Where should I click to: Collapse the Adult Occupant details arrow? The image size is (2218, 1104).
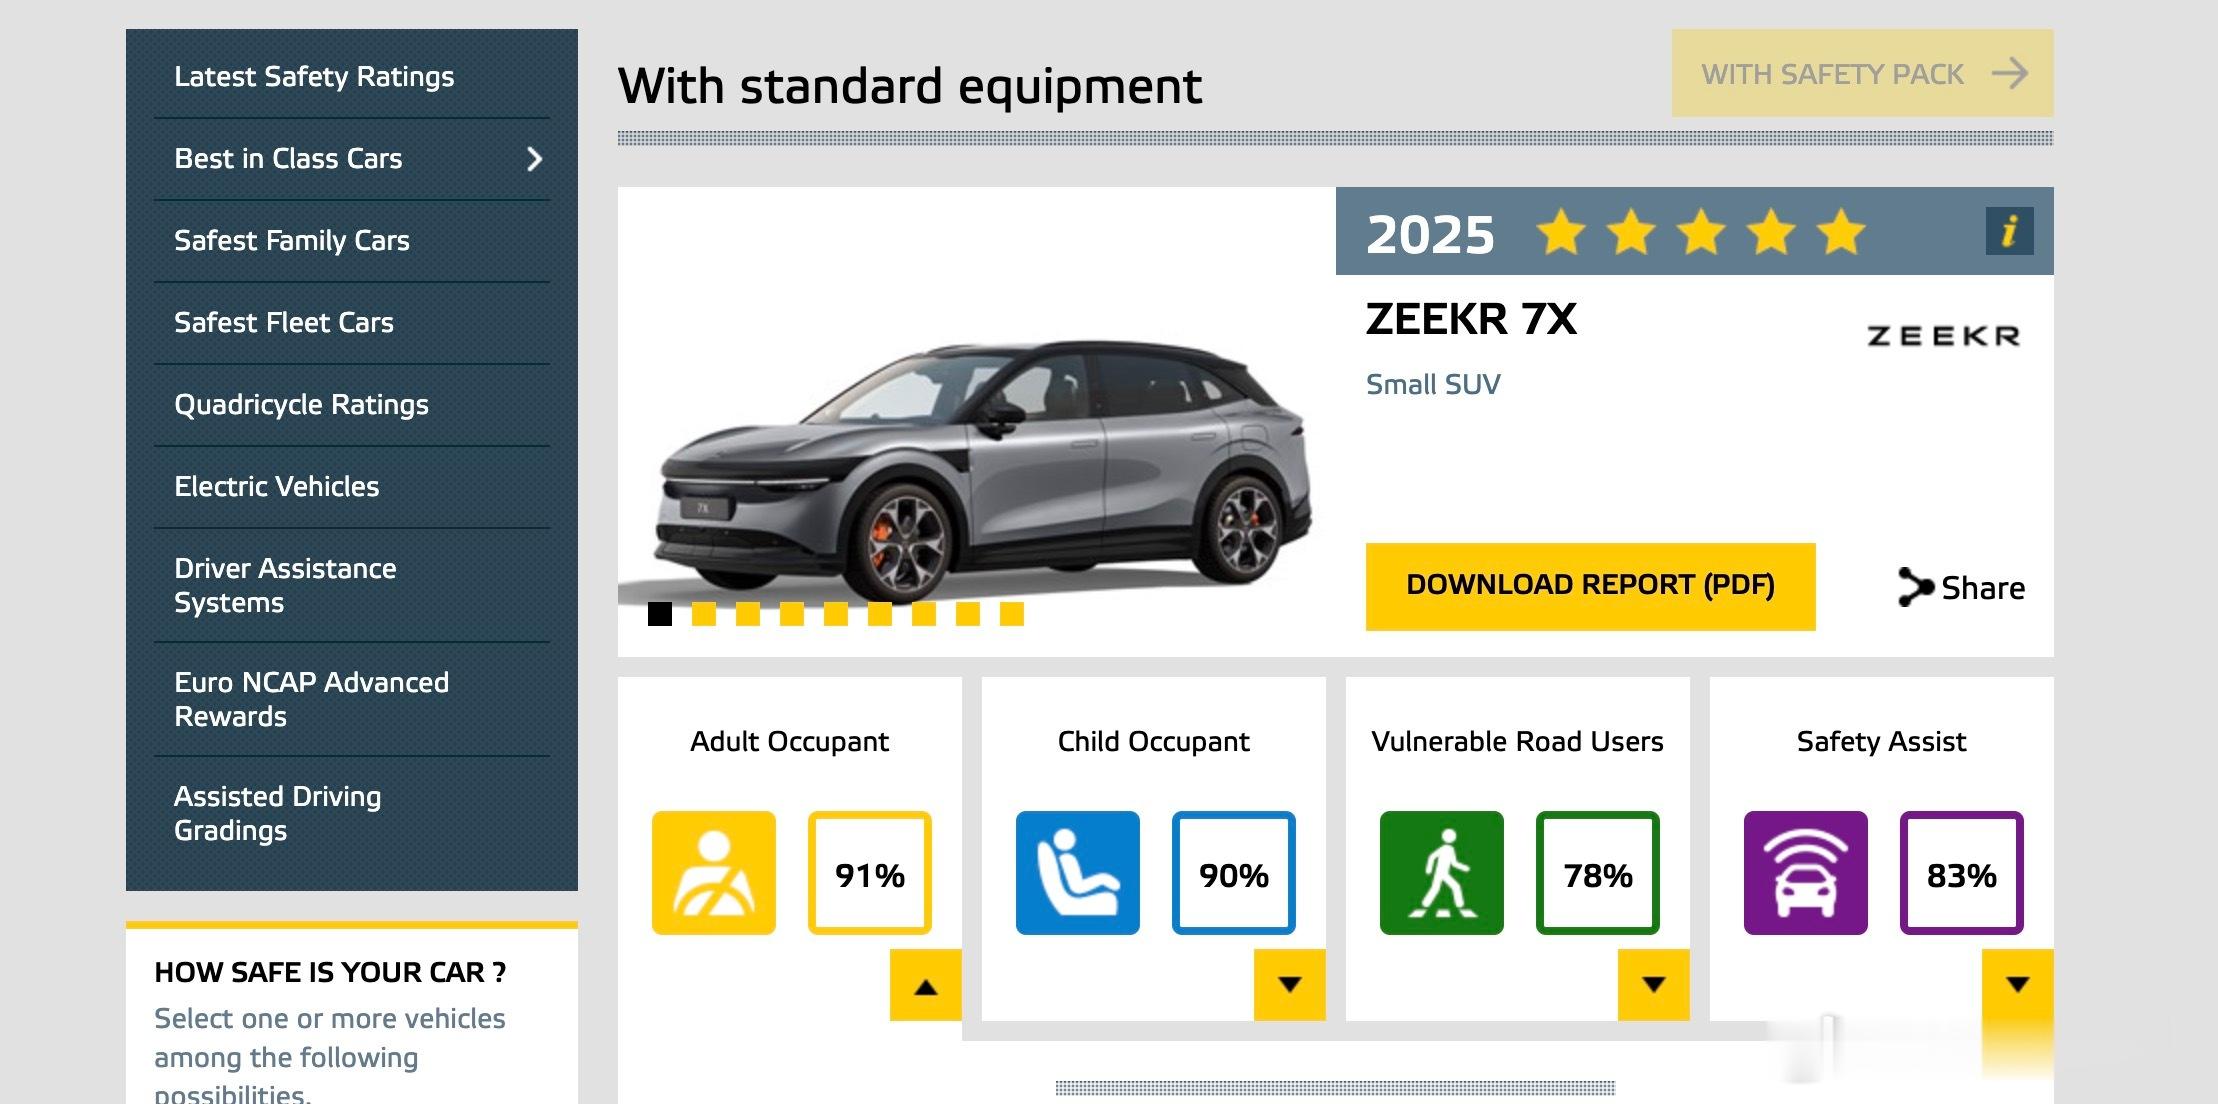click(926, 985)
